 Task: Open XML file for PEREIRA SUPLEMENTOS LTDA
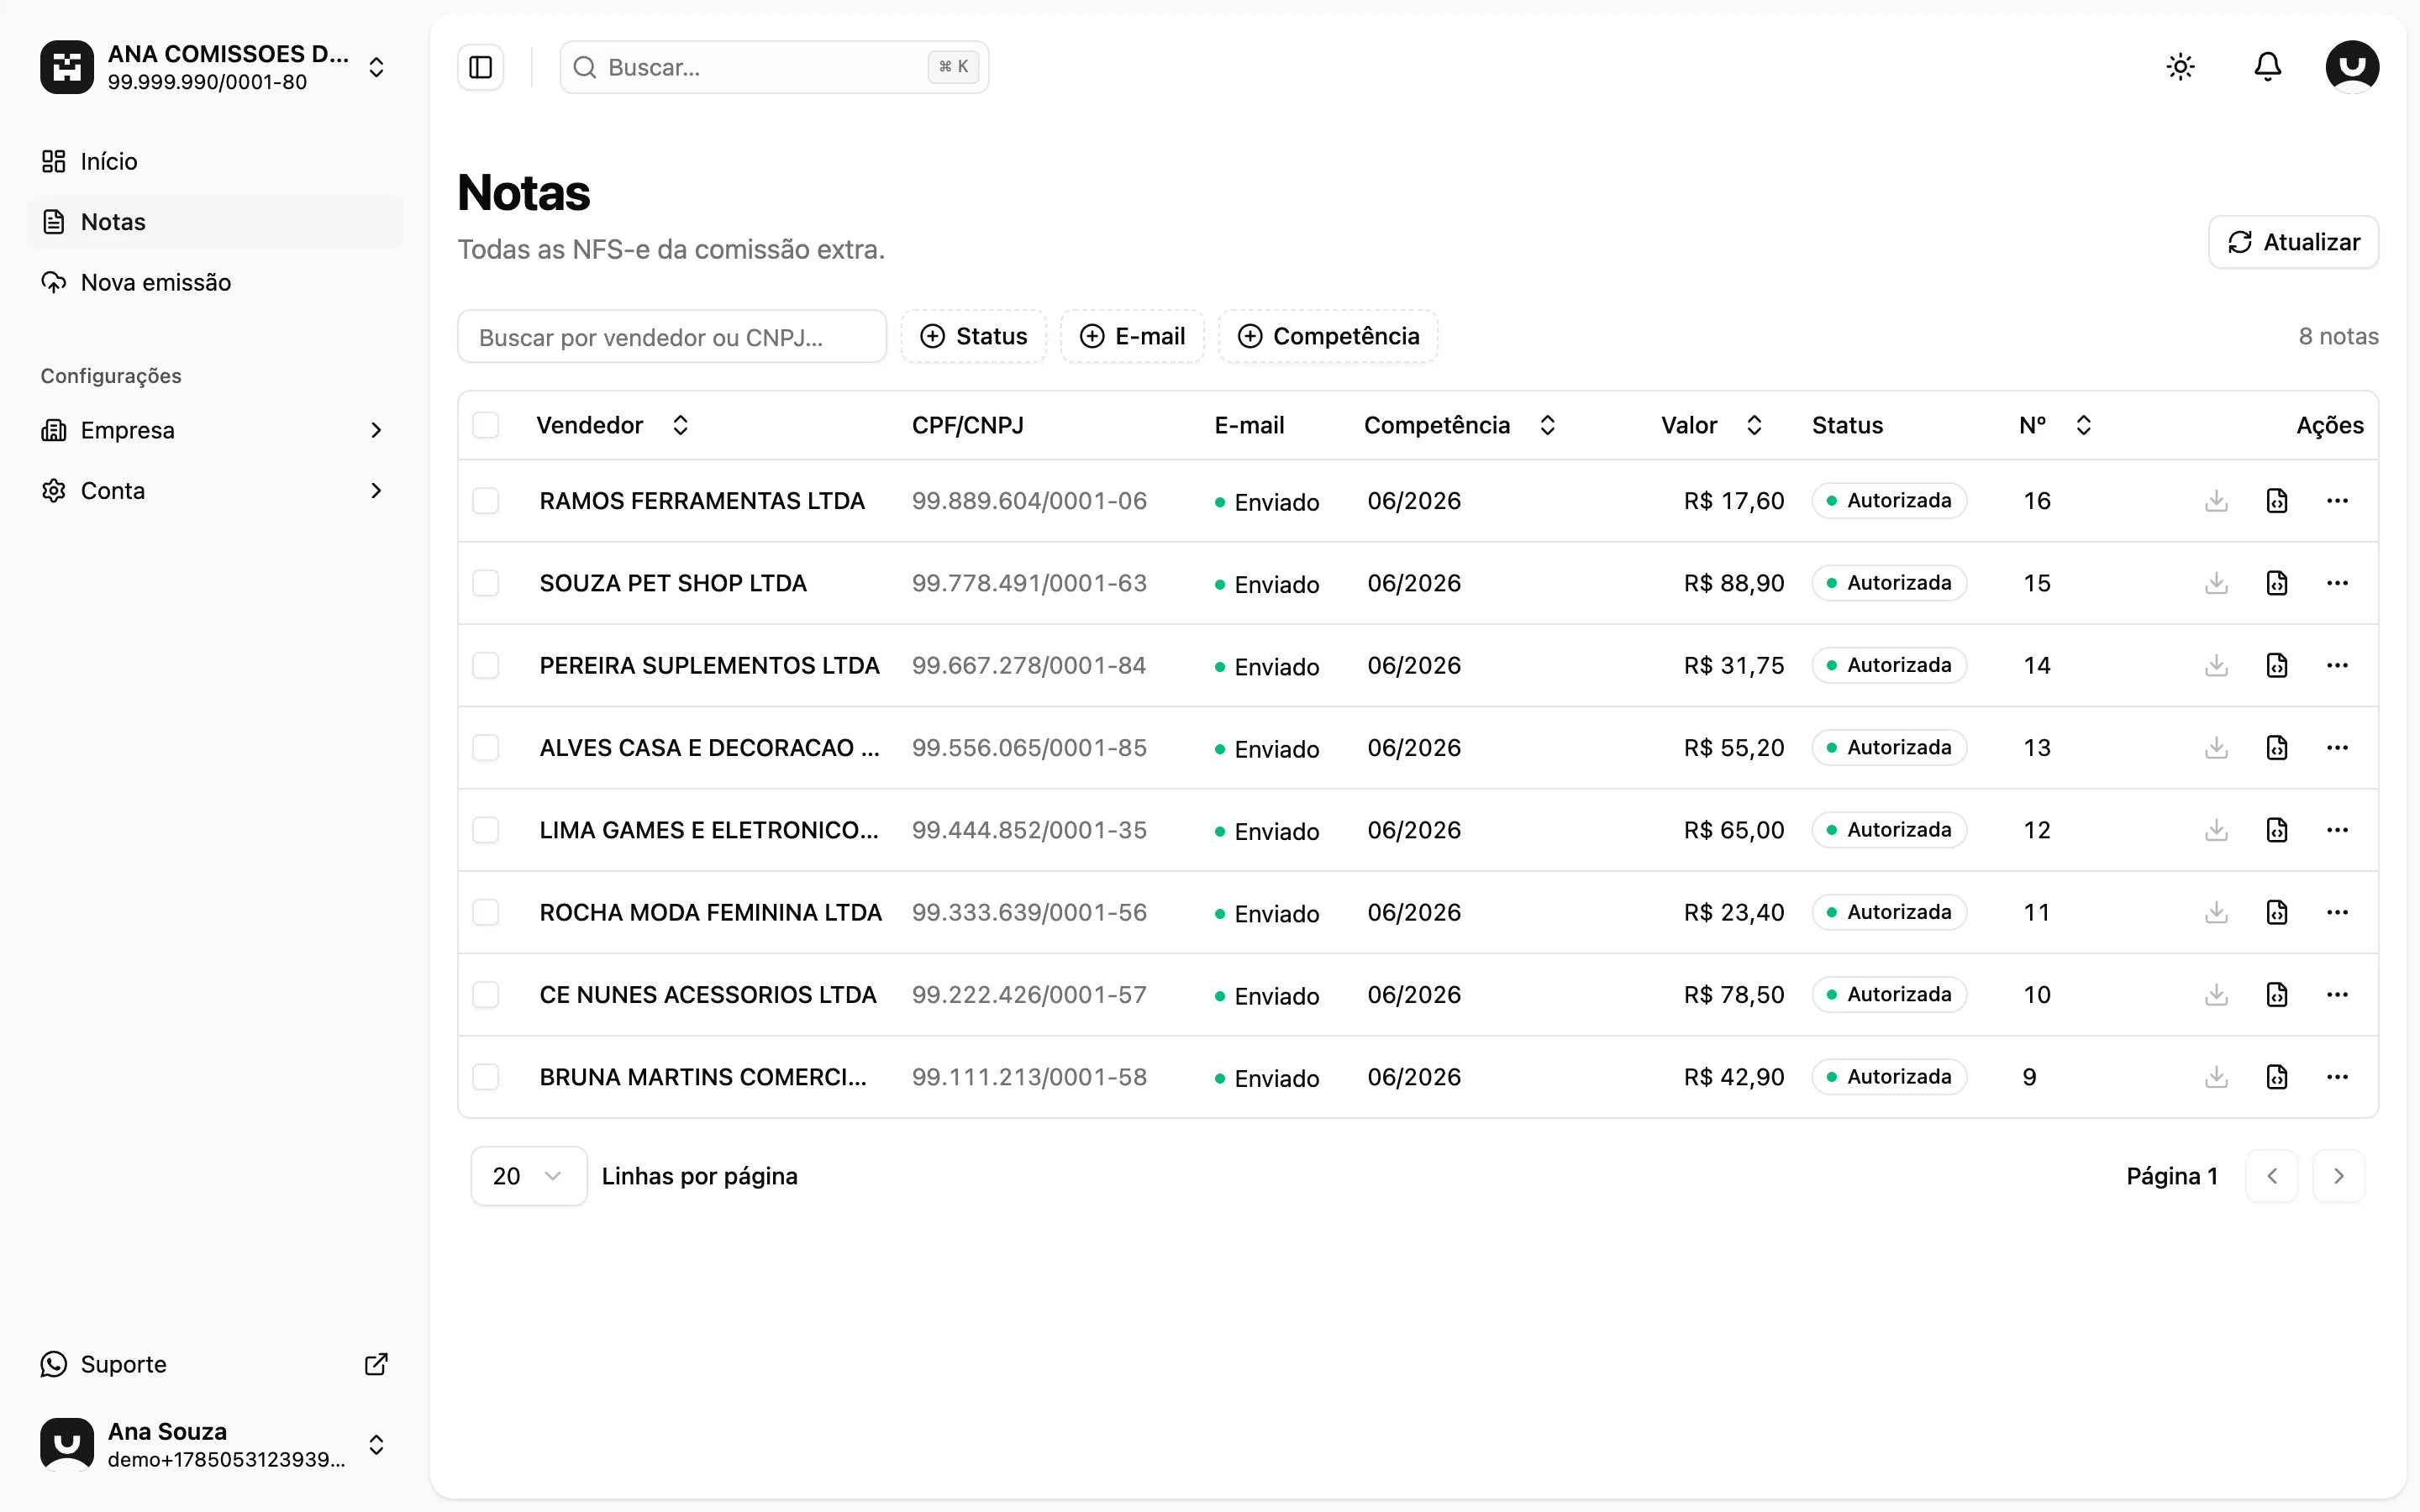[x=2277, y=665]
